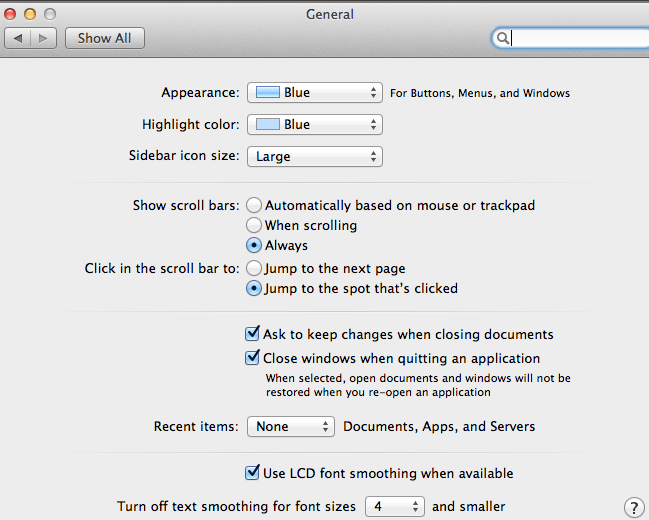
Task: Click the 'Documents, Apps, and Servers' text
Action: pyautogui.click(x=439, y=426)
